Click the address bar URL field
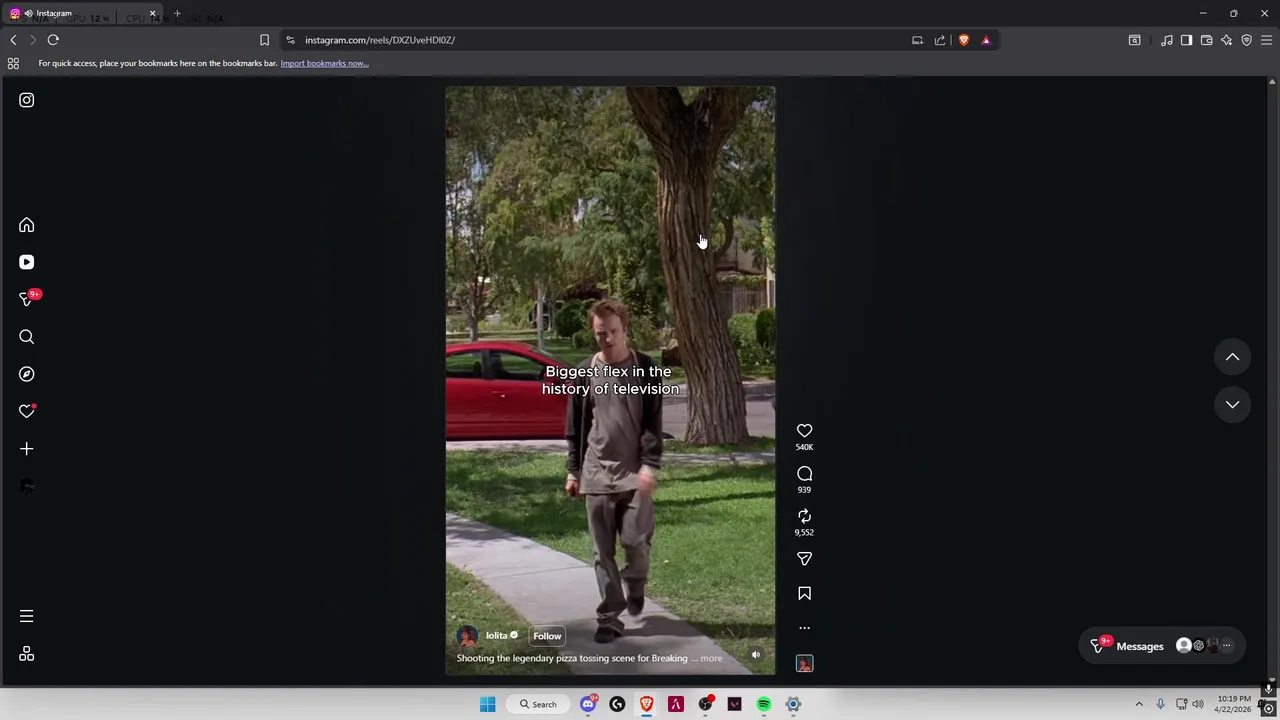Viewport: 1280px width, 720px height. tap(600, 40)
